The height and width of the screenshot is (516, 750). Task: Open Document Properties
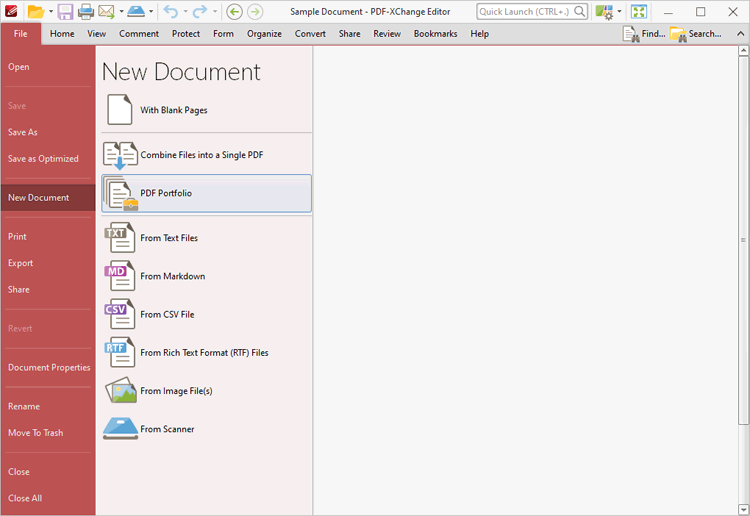coord(48,367)
